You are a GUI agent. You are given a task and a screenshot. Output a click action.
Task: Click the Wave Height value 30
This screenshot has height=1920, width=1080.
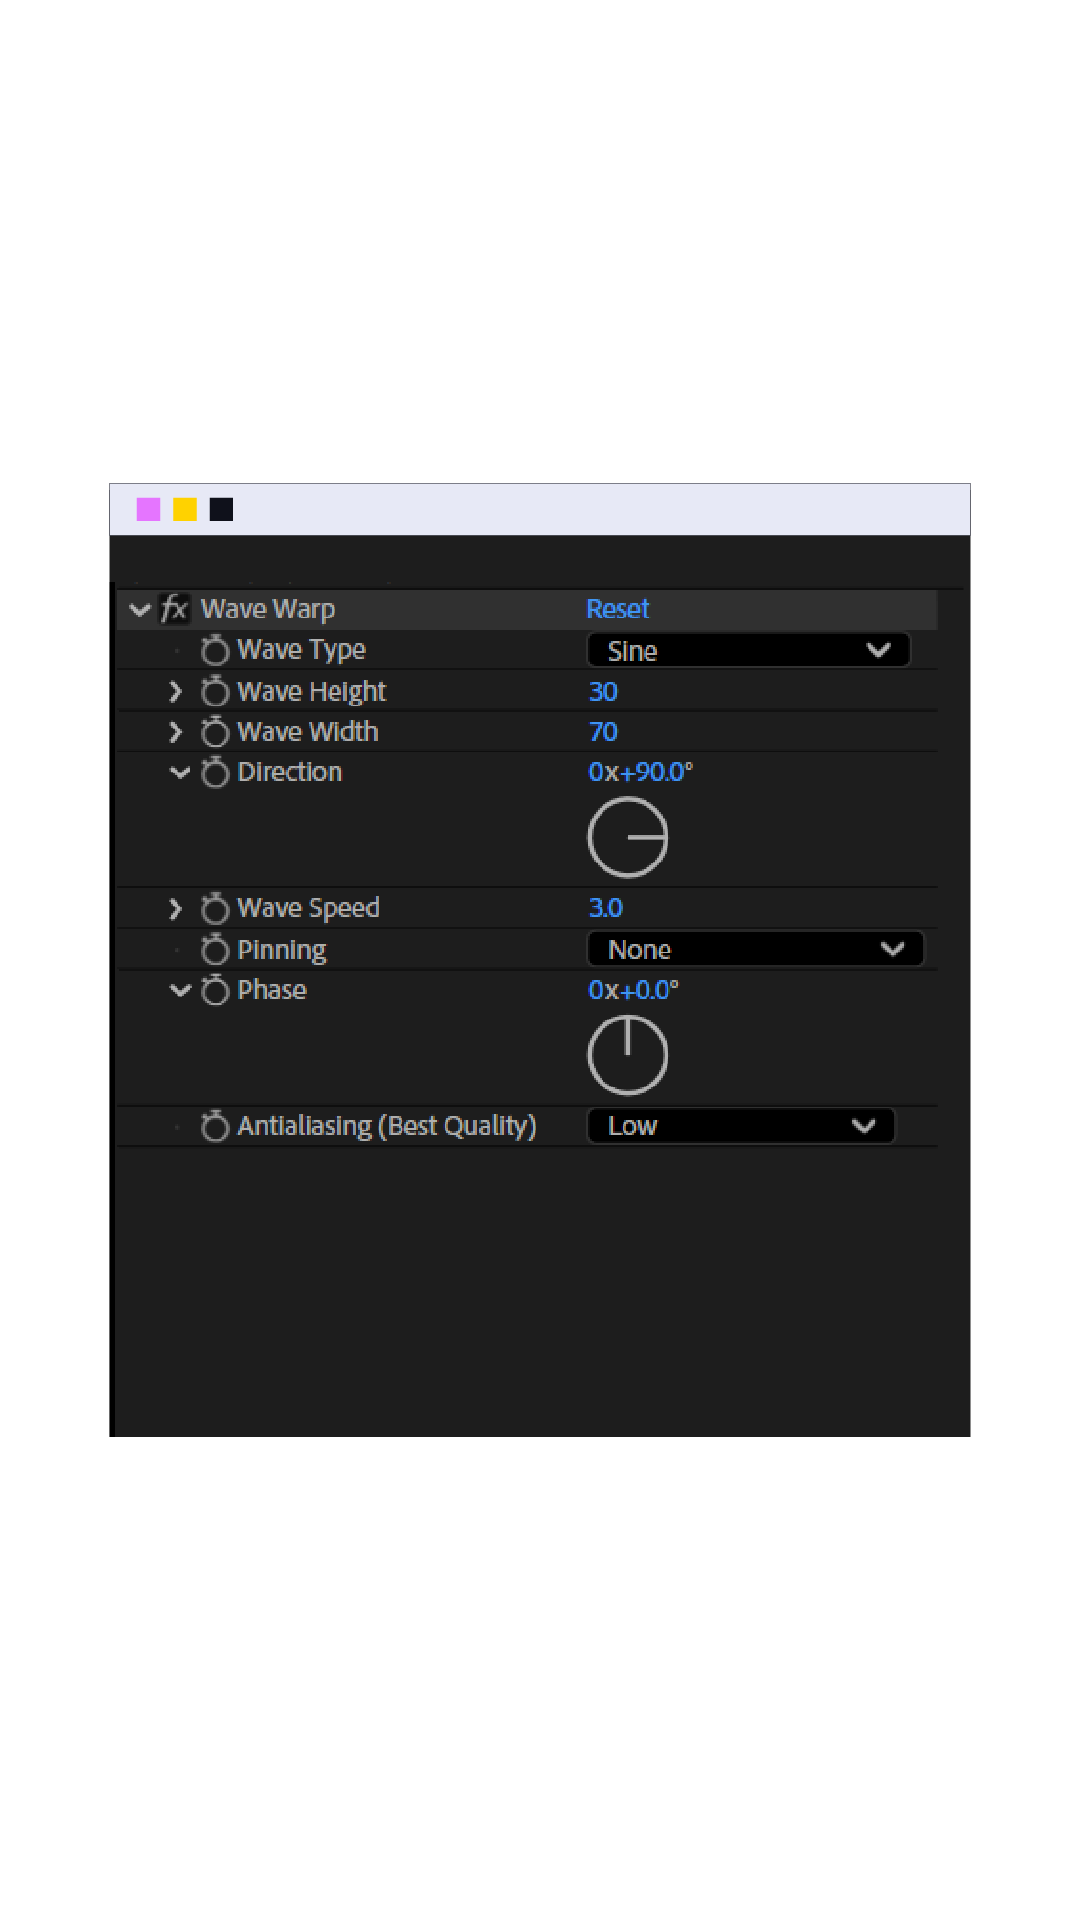pos(603,692)
